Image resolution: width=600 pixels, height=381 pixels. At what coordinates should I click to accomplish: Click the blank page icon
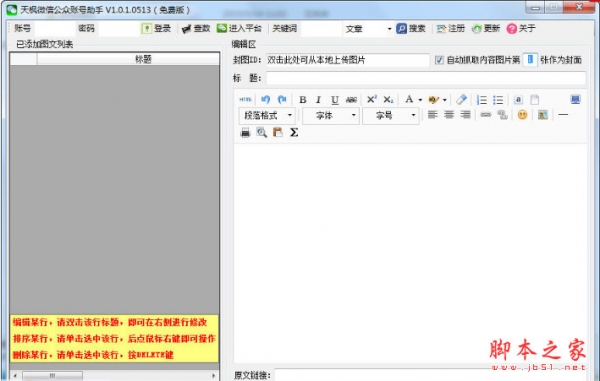pyautogui.click(x=535, y=100)
